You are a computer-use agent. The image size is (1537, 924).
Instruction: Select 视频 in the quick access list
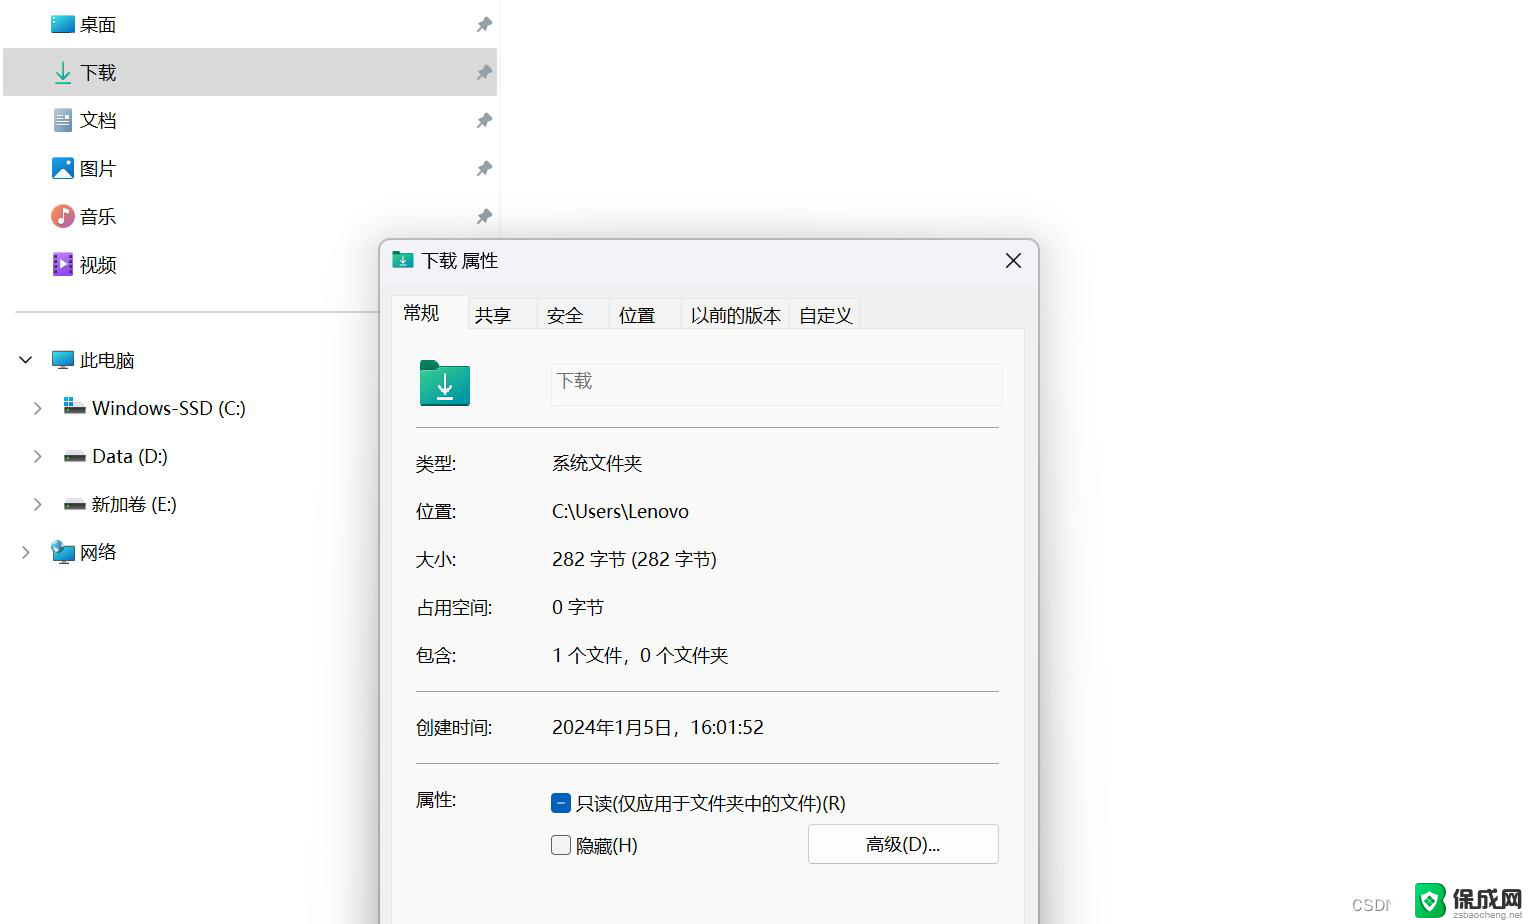coord(98,264)
